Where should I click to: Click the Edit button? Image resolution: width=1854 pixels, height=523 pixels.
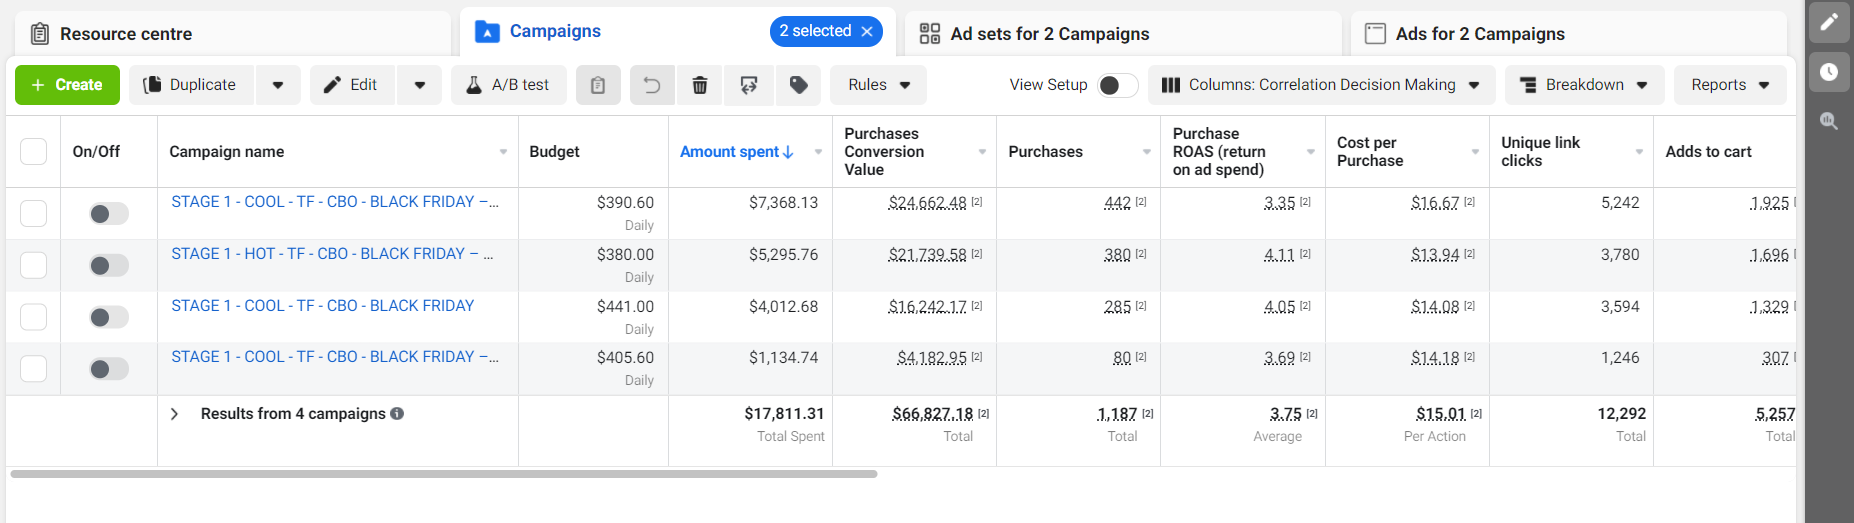pyautogui.click(x=353, y=85)
